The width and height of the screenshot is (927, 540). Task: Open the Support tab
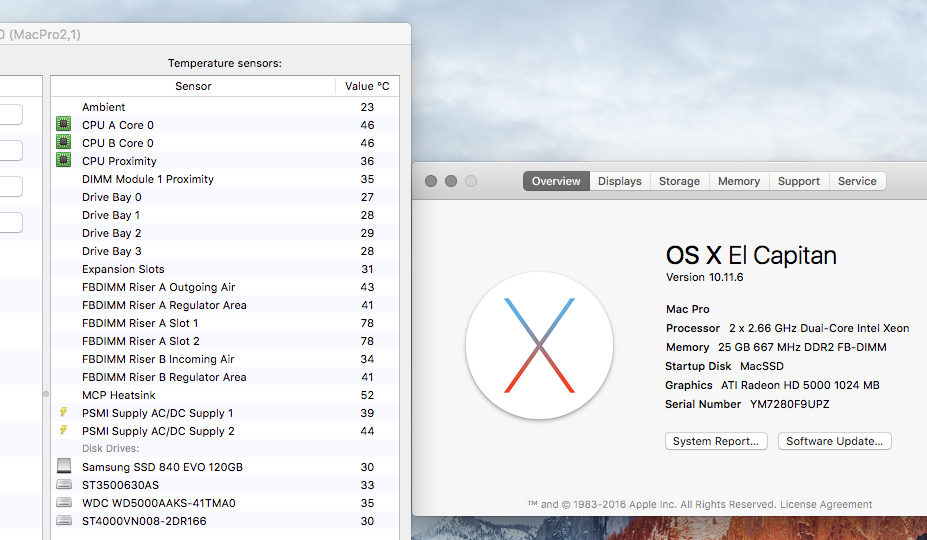799,181
